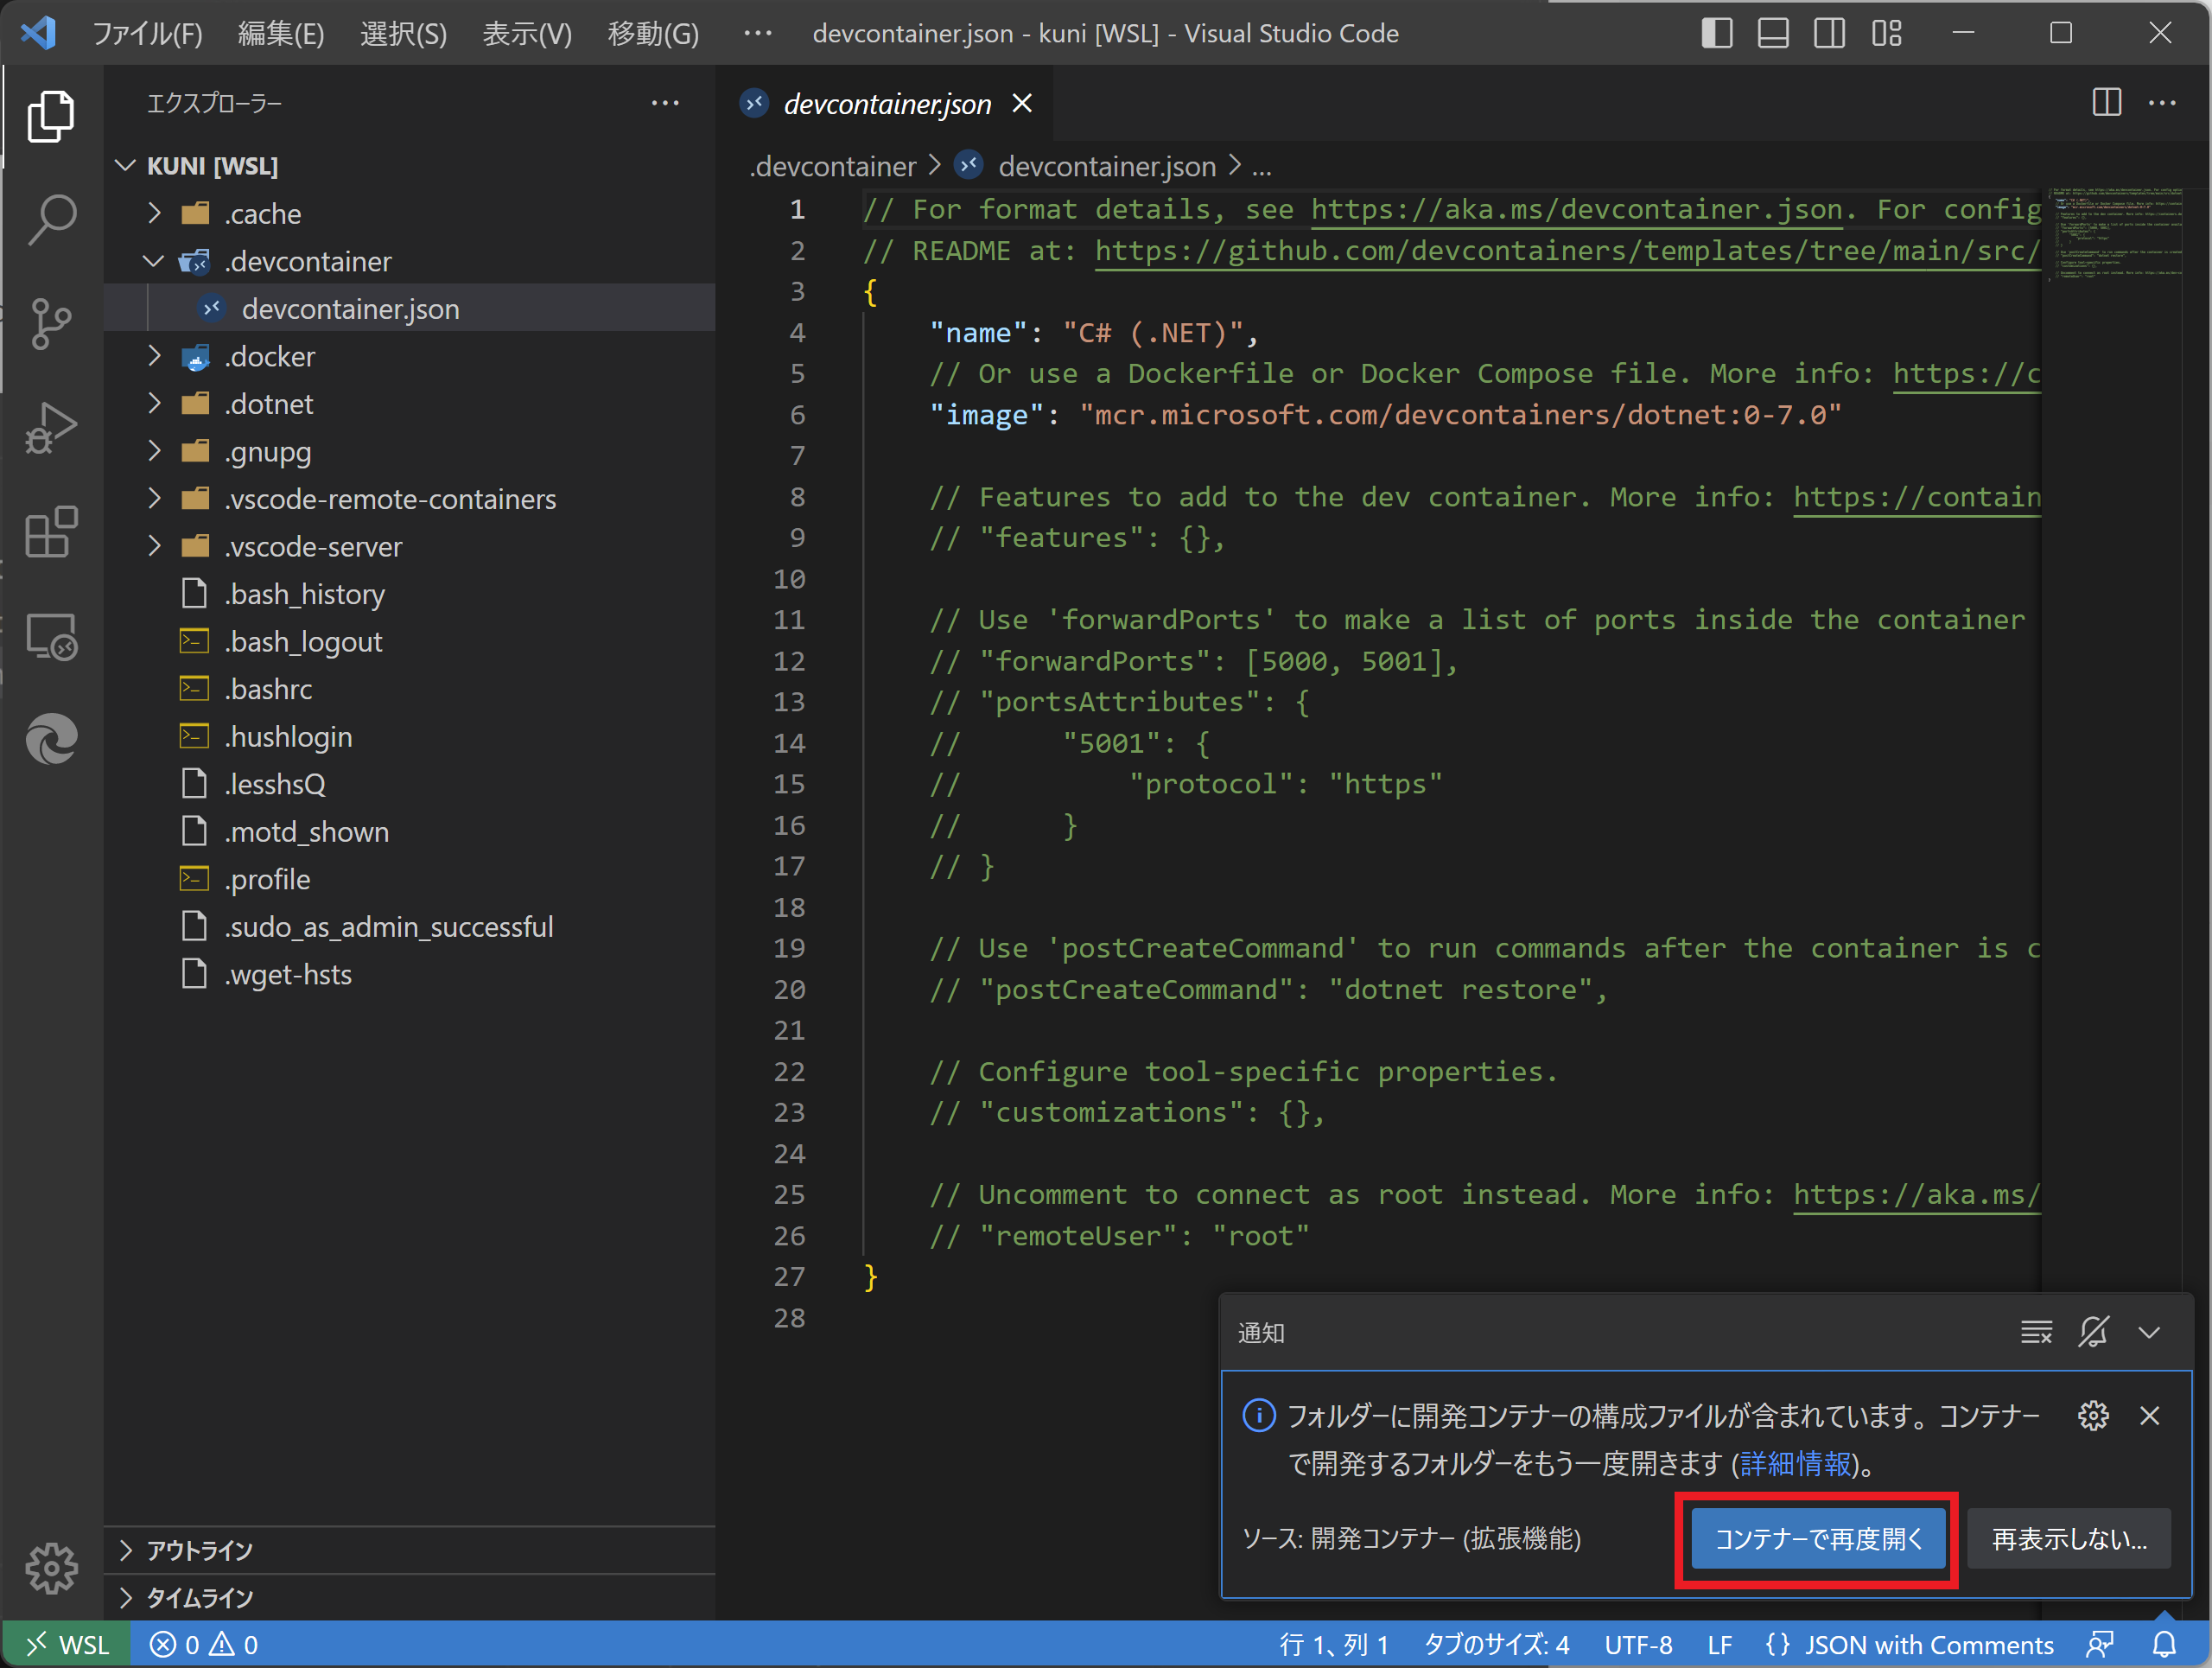Open the aka.ms/devcontainer.json link on line 1
The image size is (2212, 1668).
[x=1576, y=209]
